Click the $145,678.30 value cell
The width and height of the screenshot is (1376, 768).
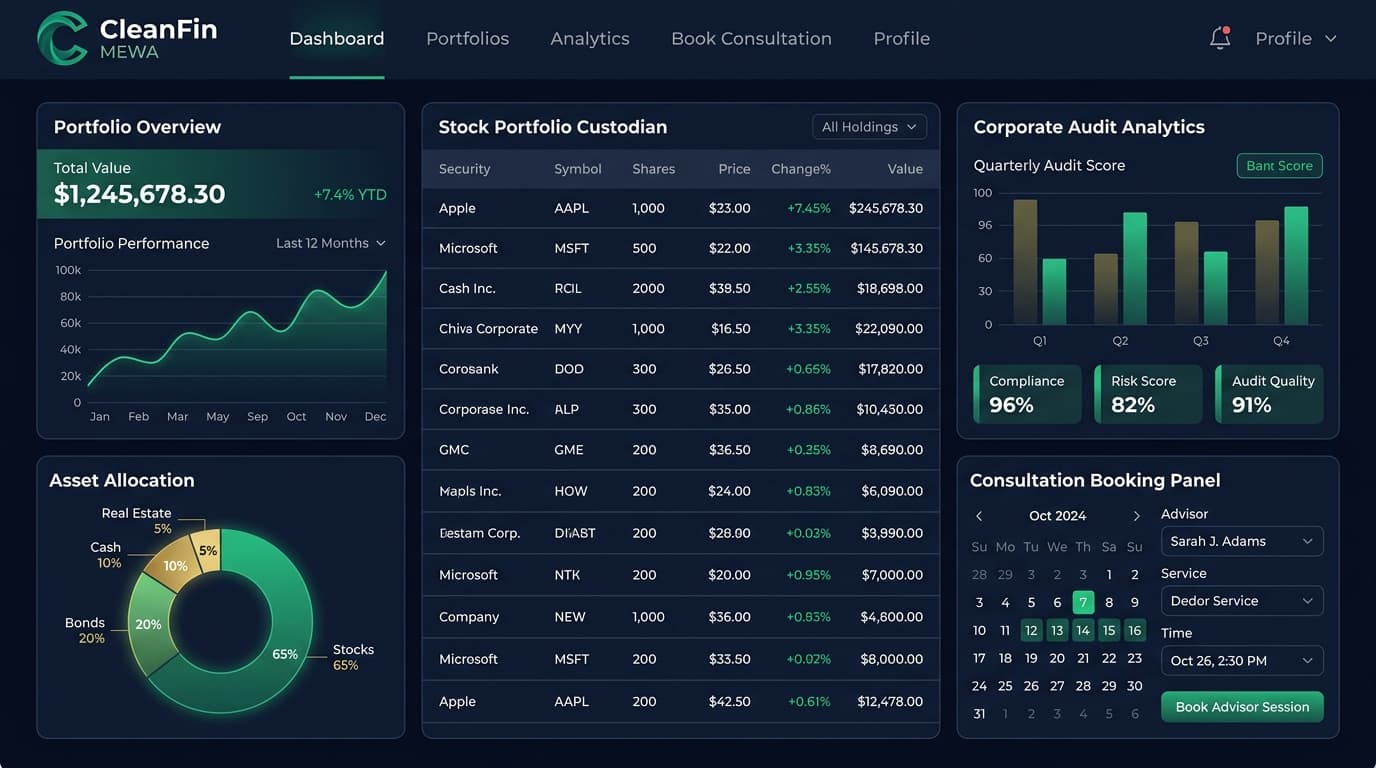(x=887, y=248)
